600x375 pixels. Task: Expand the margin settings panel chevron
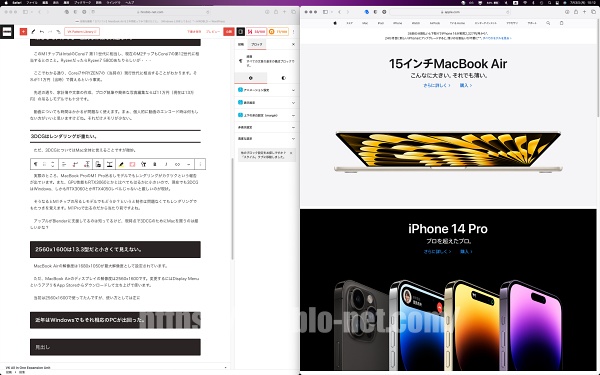click(293, 115)
